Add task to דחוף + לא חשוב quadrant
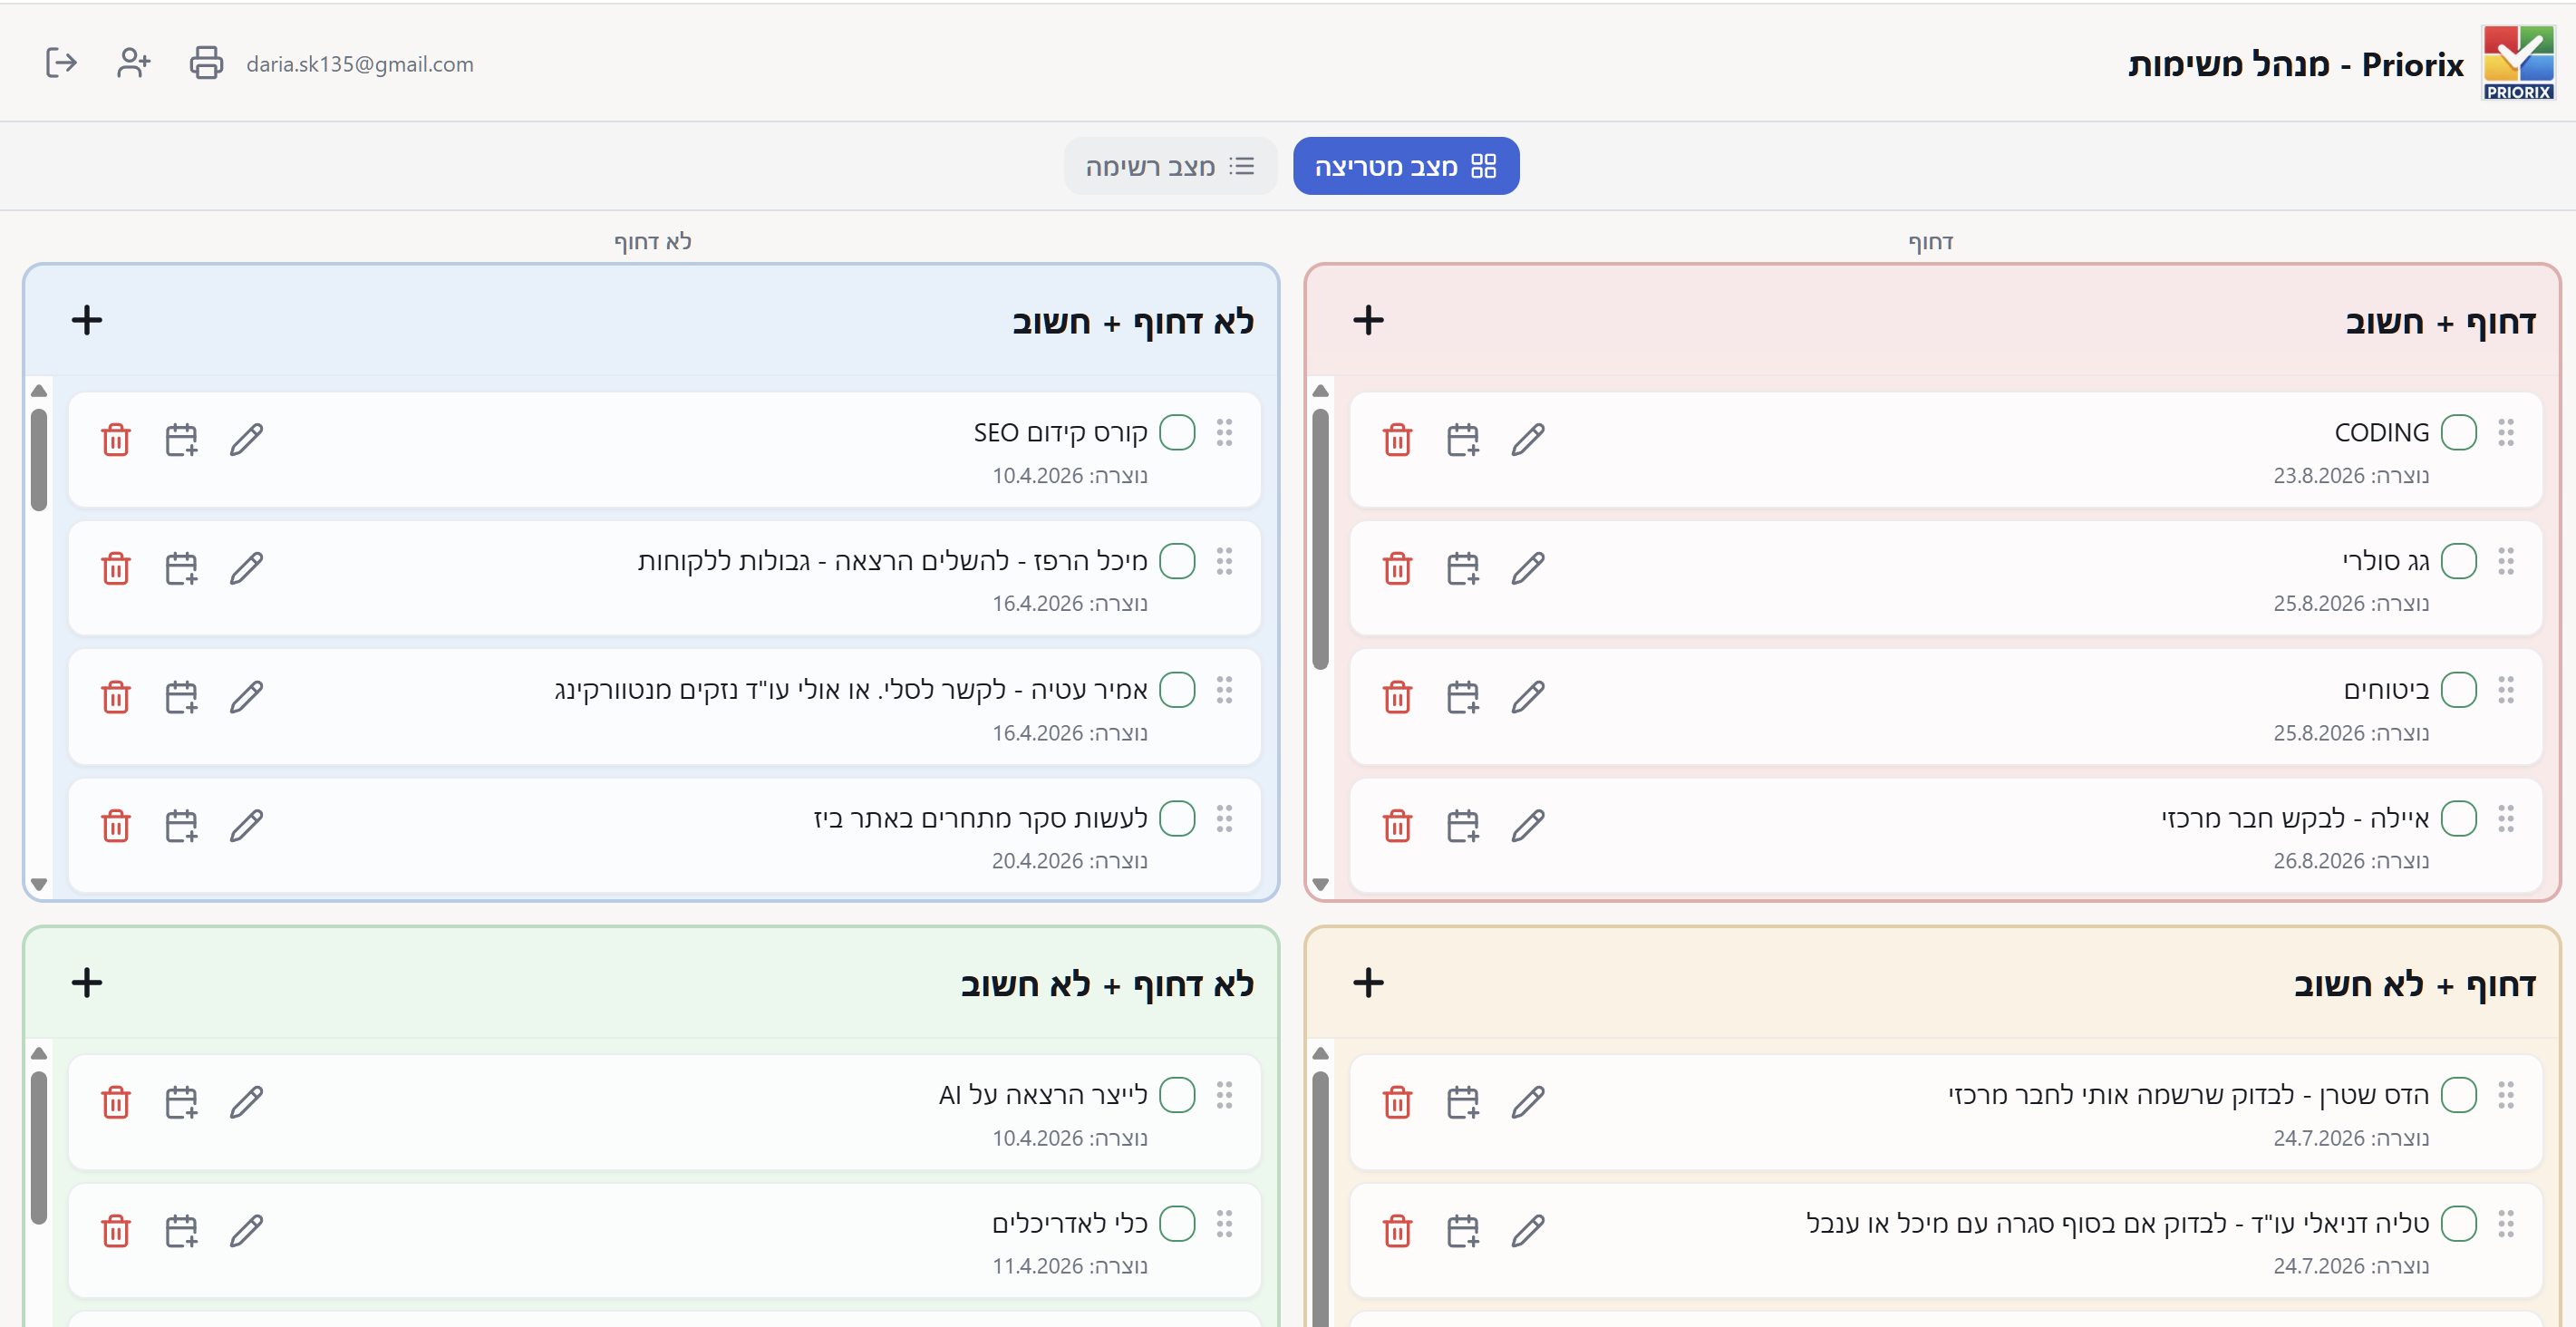2576x1327 pixels. point(1368,982)
